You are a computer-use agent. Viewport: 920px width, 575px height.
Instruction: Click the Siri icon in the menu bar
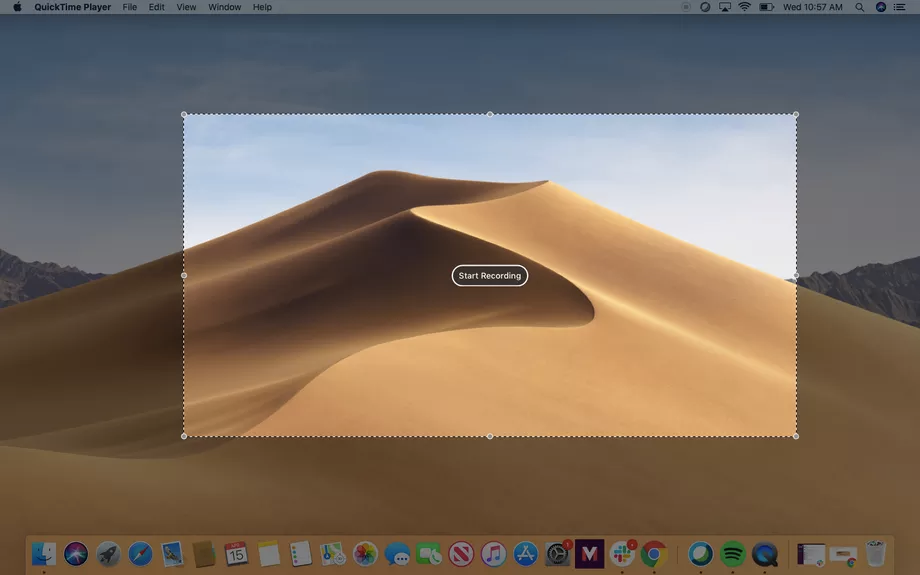tap(881, 7)
